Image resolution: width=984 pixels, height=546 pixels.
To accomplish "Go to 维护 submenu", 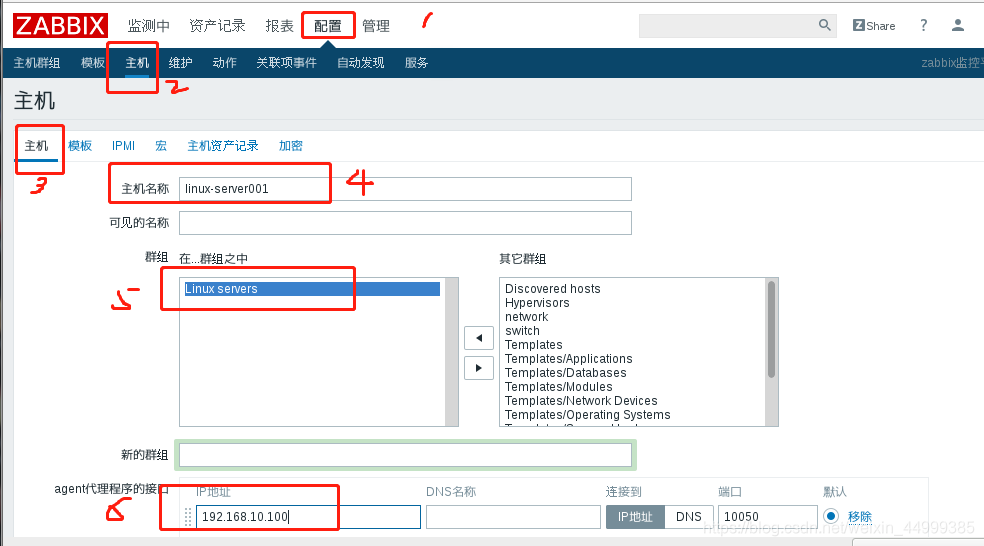I will (x=180, y=63).
